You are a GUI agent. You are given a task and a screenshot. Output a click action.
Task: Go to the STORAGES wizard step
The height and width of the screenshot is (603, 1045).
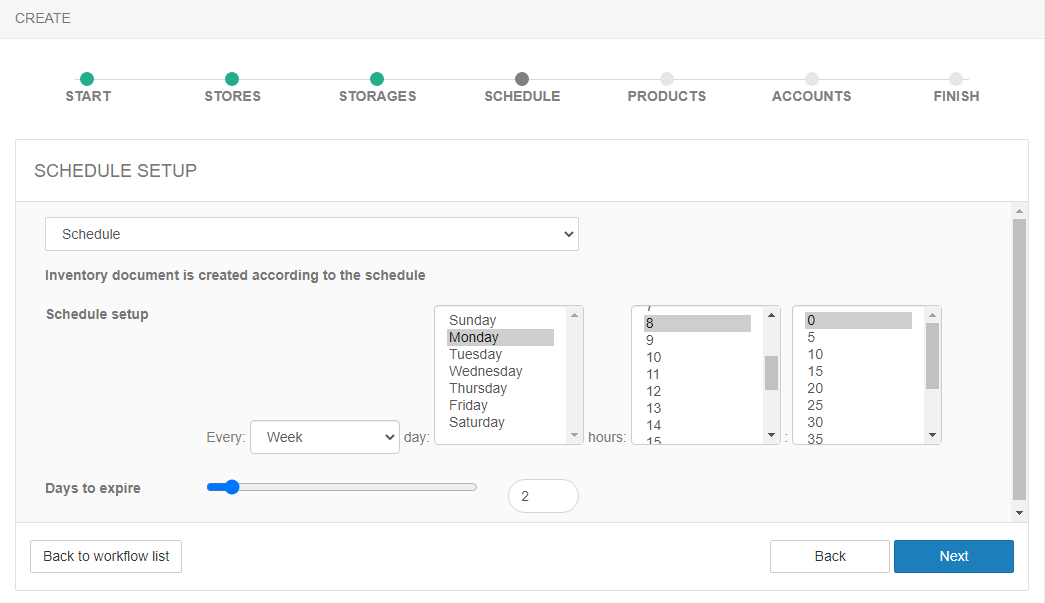[377, 79]
